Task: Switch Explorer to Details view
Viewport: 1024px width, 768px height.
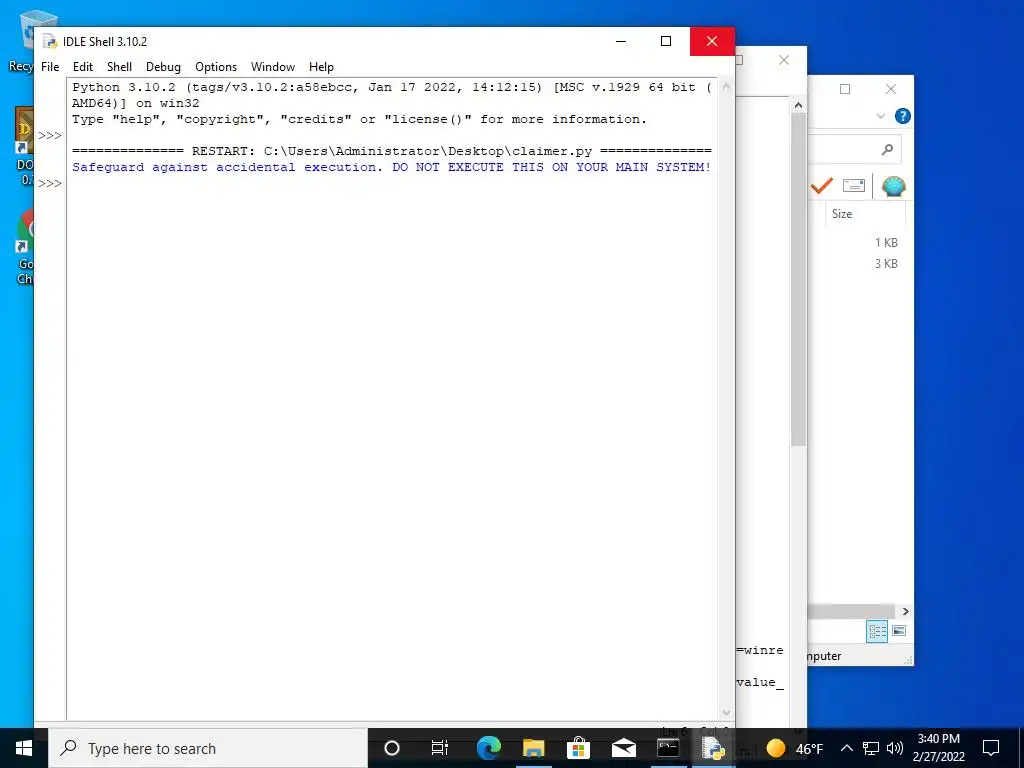Action: pyautogui.click(x=877, y=631)
